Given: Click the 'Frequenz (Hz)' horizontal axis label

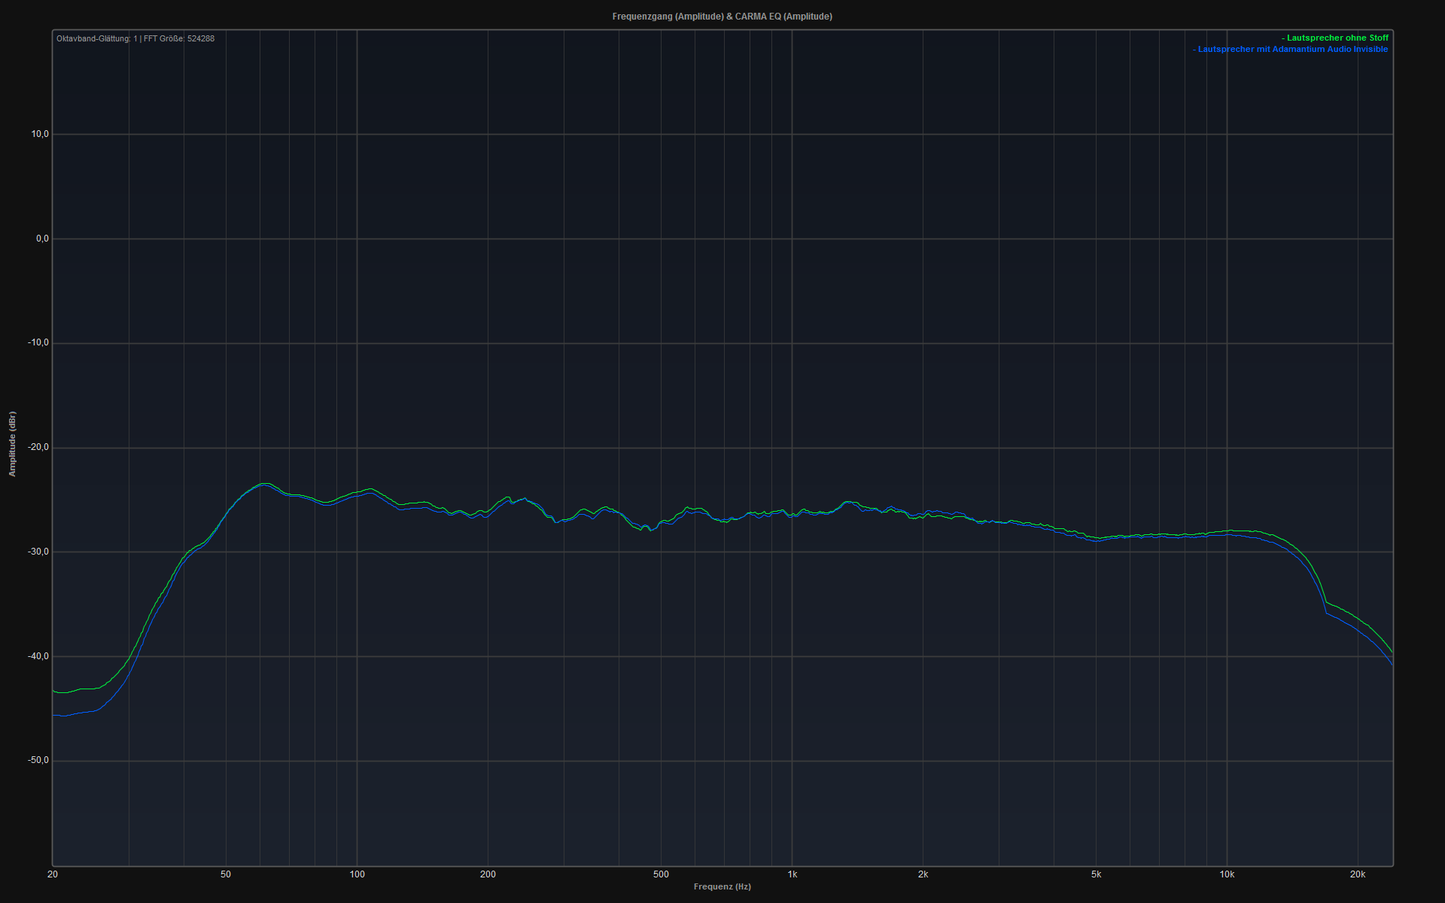Looking at the screenshot, I should (x=722, y=887).
